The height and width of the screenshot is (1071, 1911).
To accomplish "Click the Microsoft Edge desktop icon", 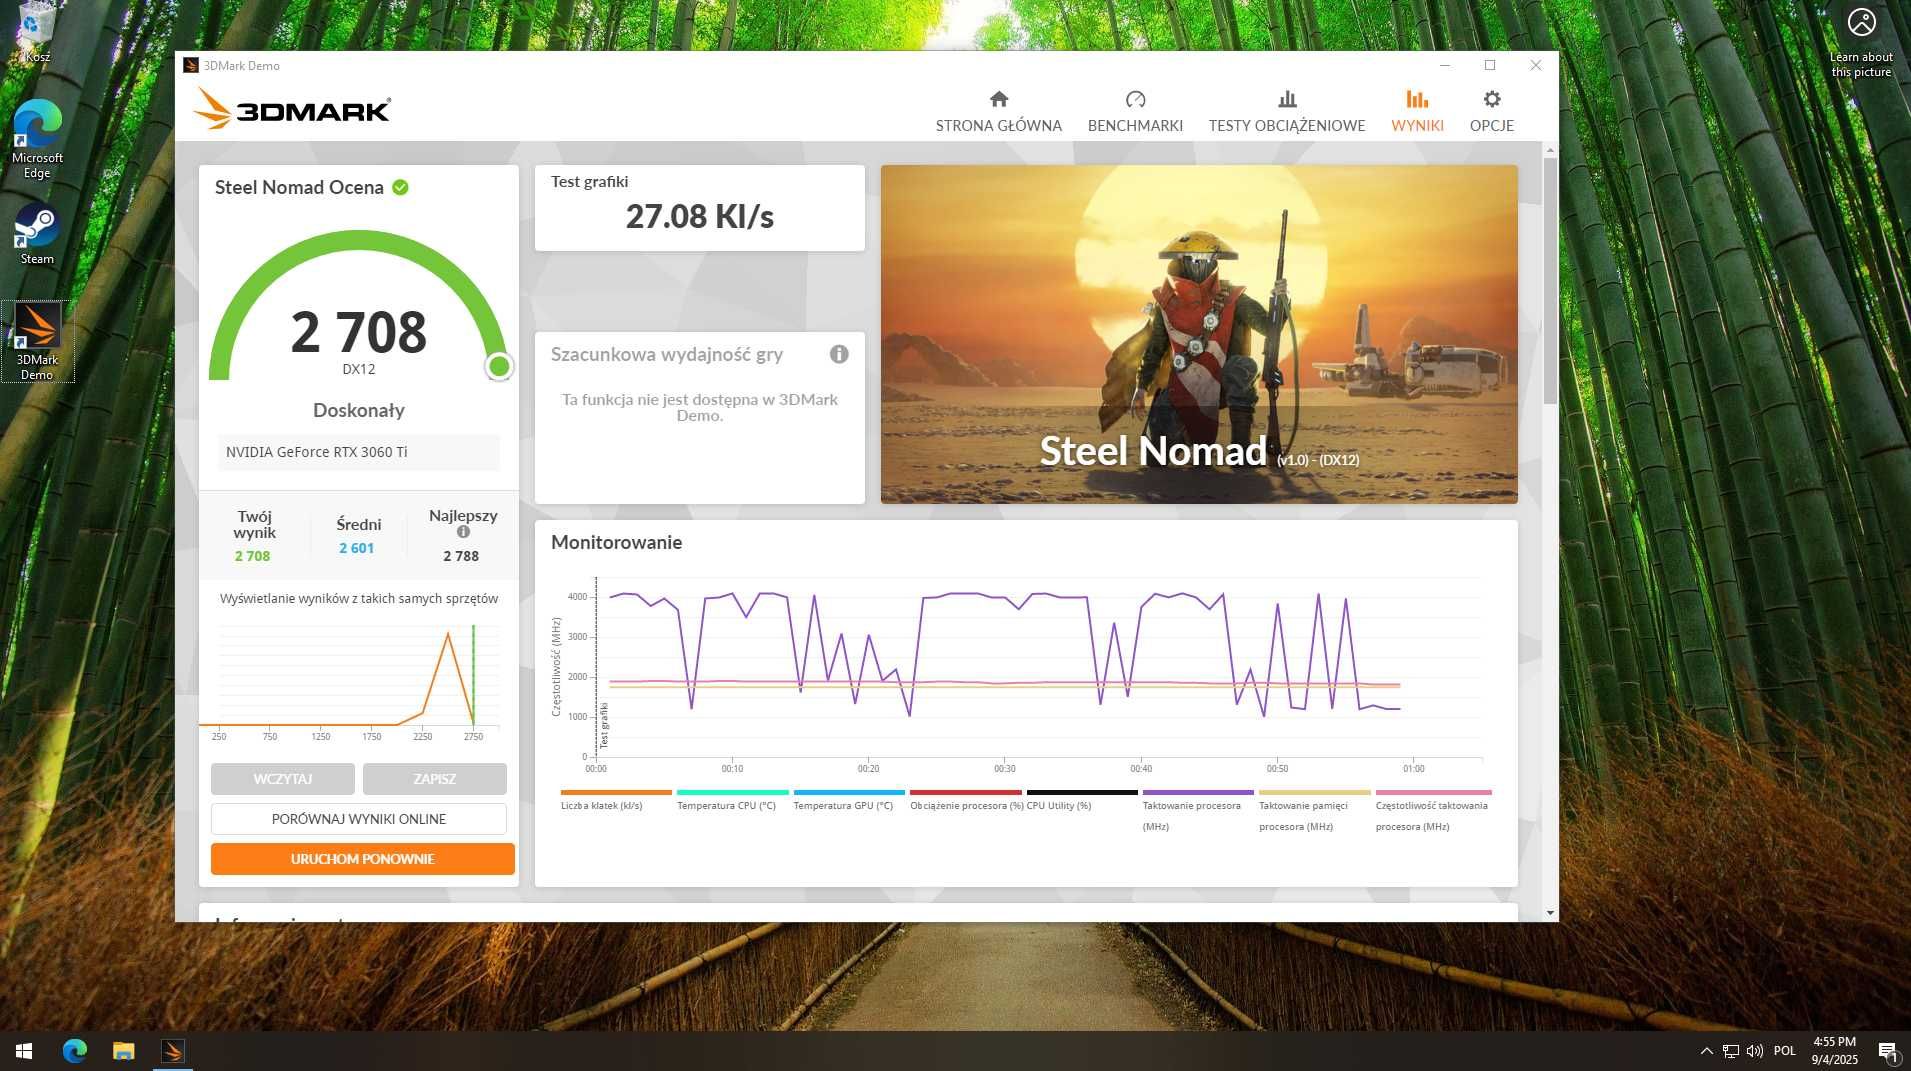I will [x=37, y=139].
